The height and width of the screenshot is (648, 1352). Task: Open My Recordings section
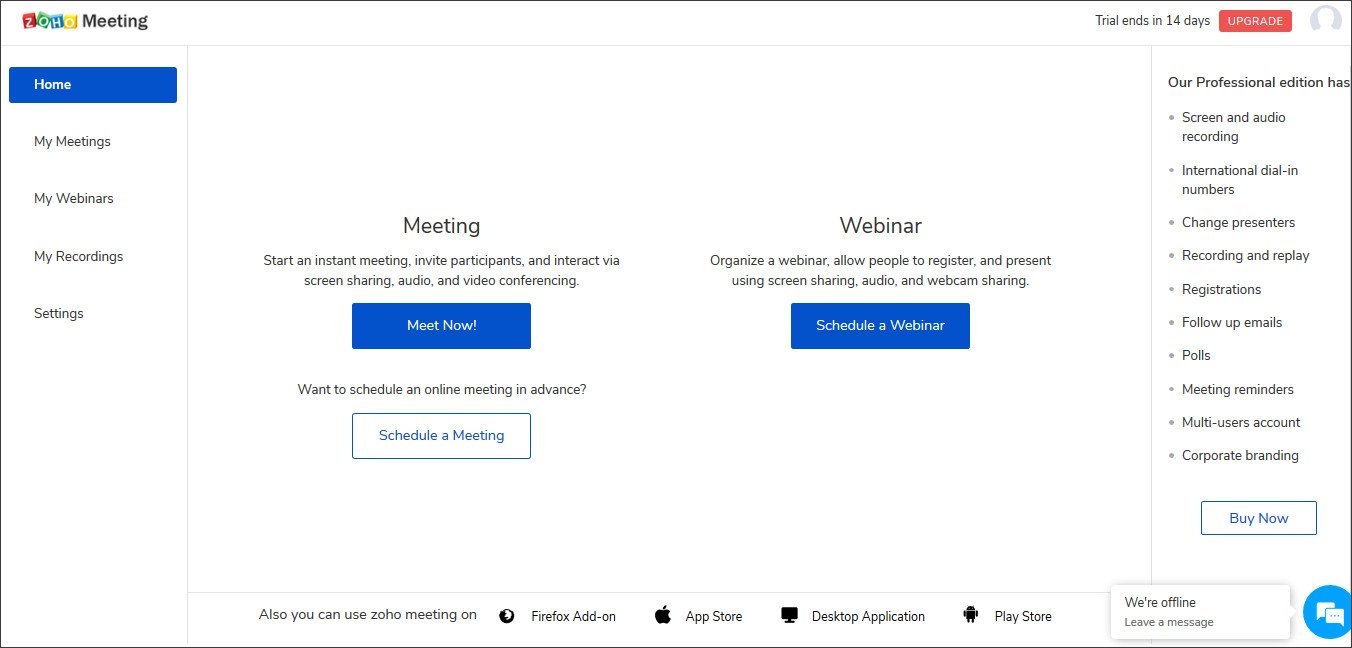pyautogui.click(x=78, y=257)
